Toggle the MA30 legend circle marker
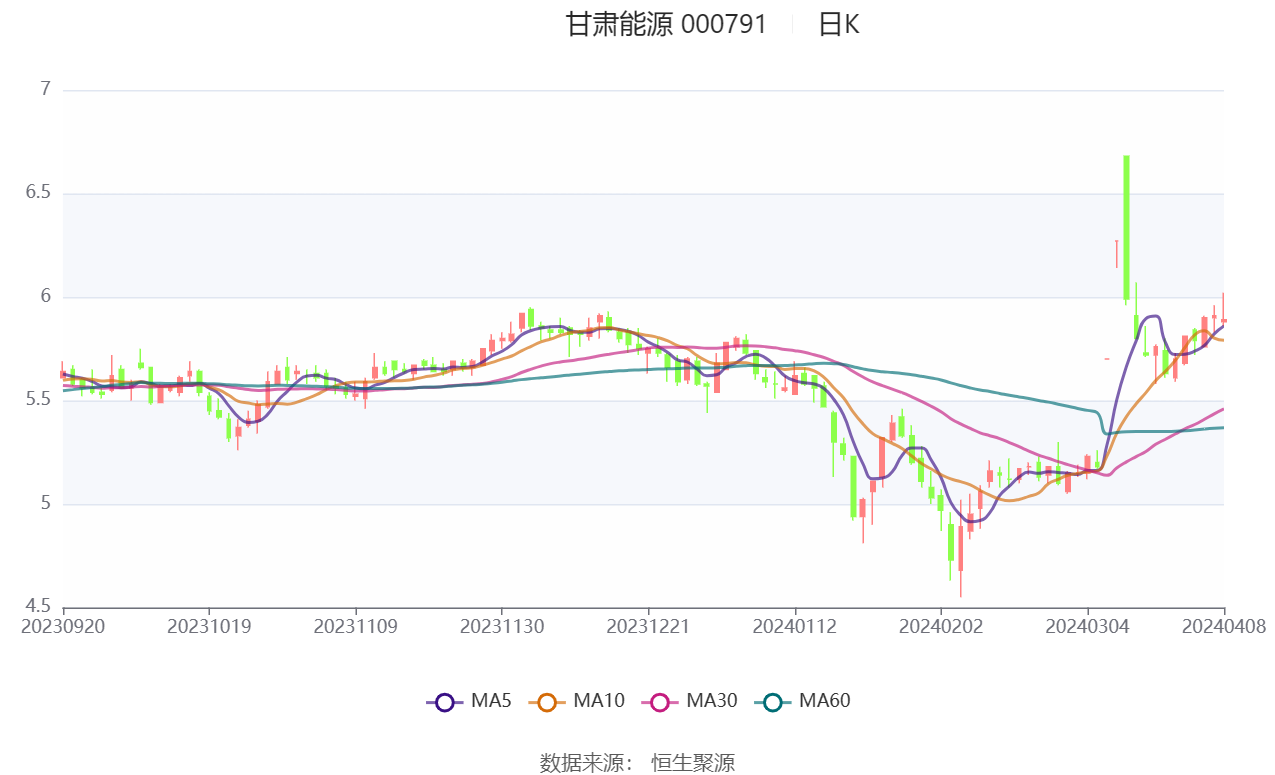The width and height of the screenshot is (1275, 775). (660, 702)
